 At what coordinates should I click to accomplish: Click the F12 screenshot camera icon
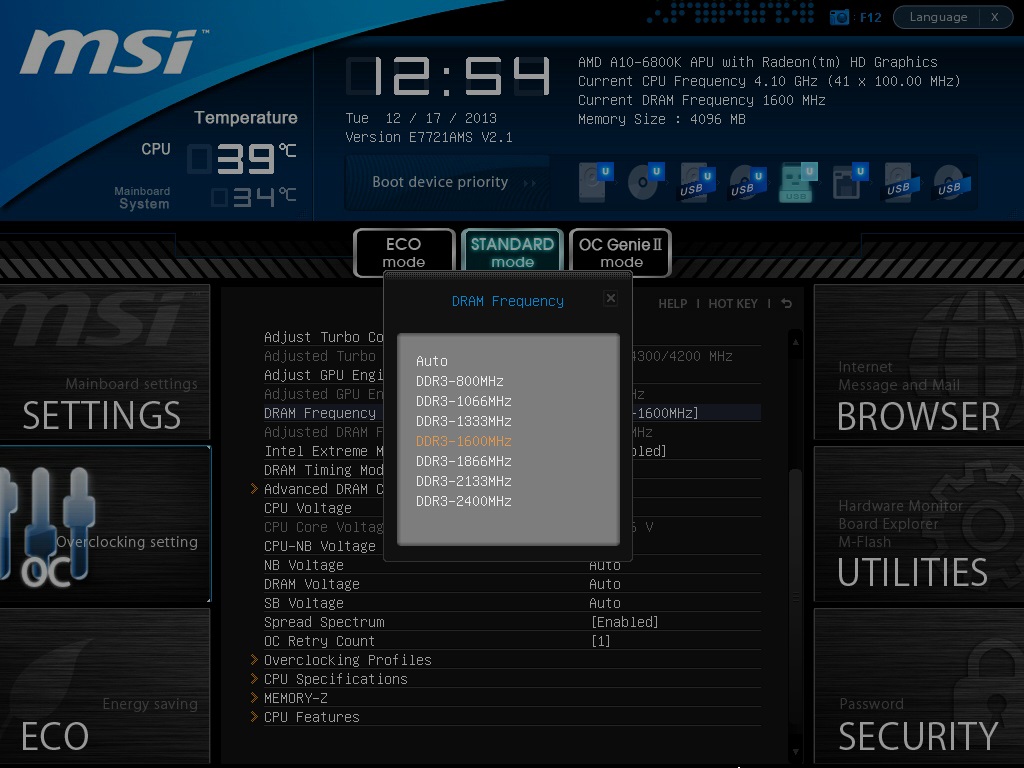[839, 17]
